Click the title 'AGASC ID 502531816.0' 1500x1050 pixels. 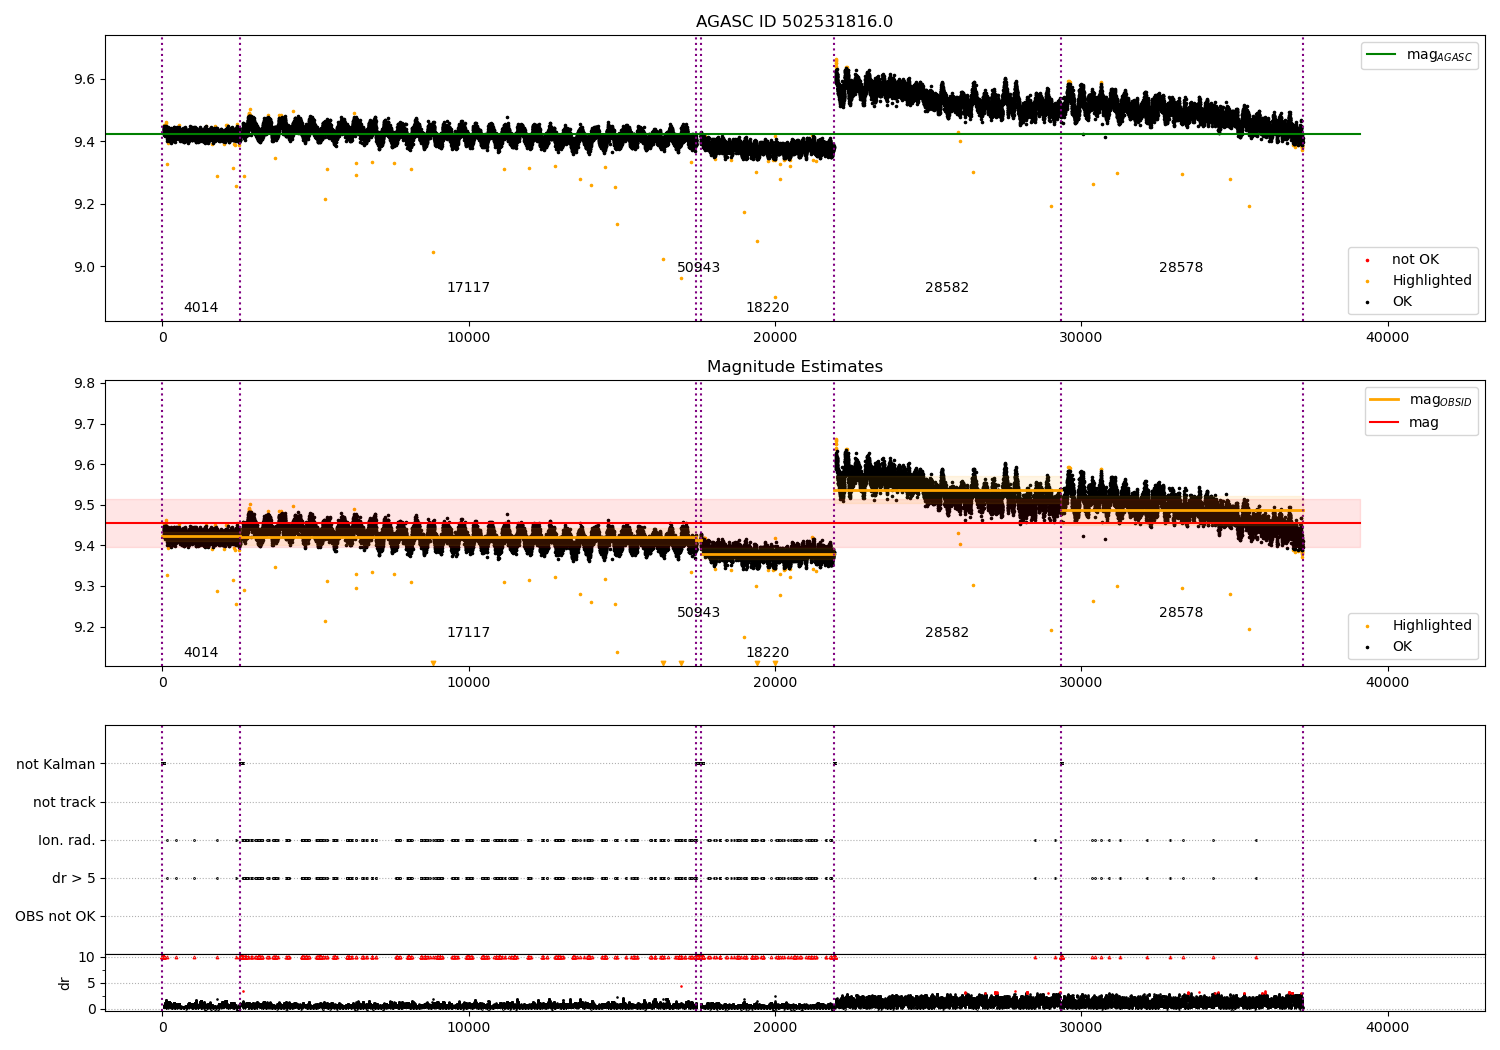(x=794, y=22)
